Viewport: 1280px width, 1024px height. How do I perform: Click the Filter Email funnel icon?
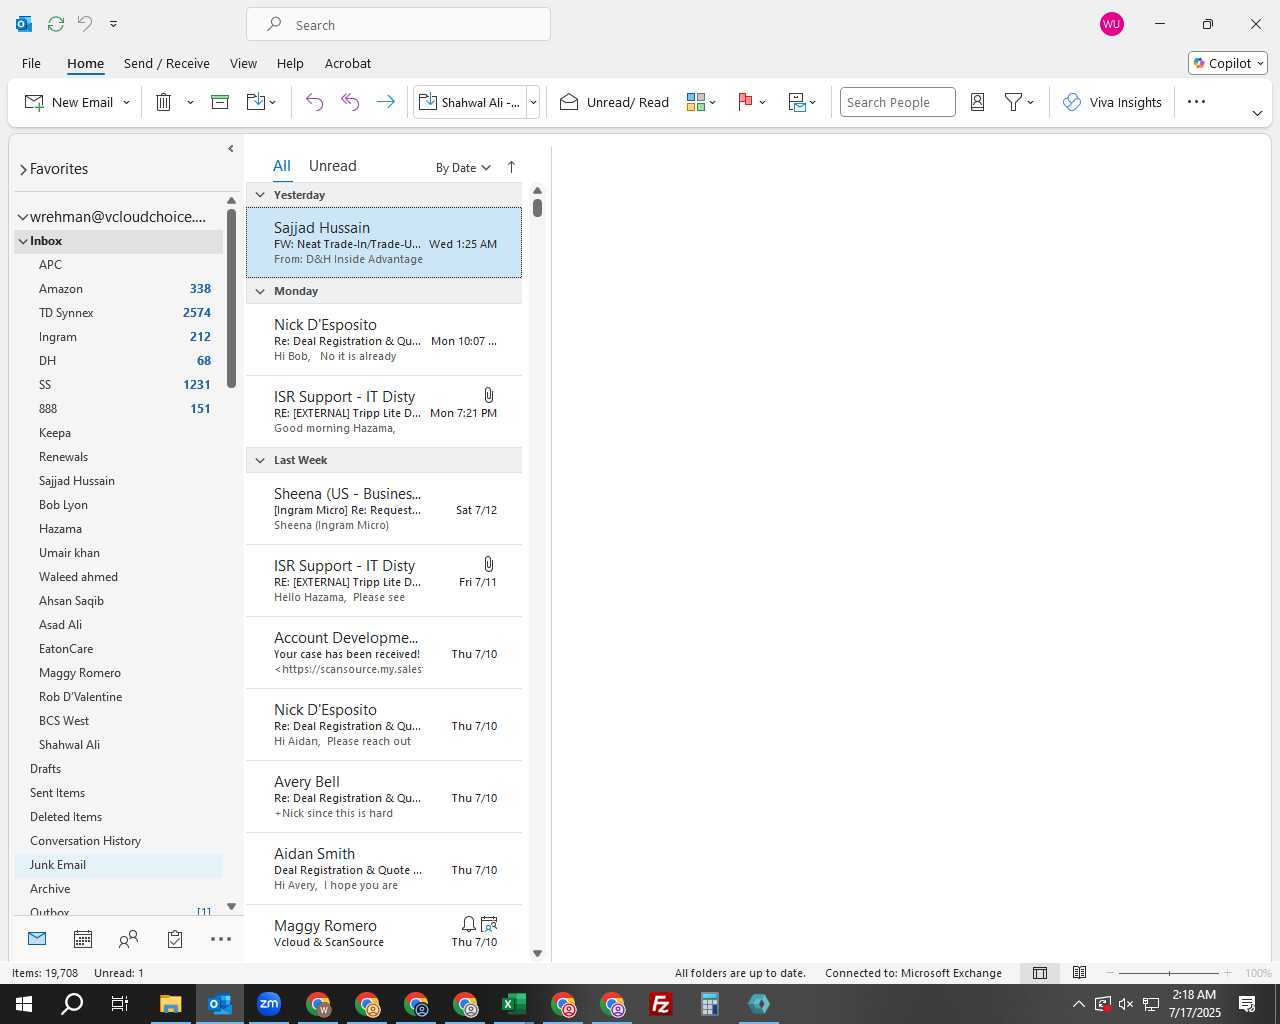pos(1013,102)
